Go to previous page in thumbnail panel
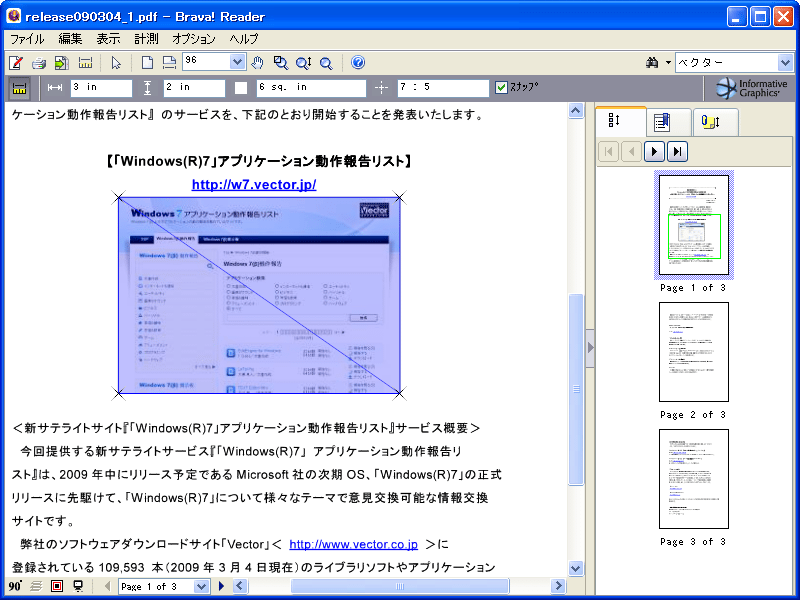800x600 pixels. pyautogui.click(x=632, y=152)
